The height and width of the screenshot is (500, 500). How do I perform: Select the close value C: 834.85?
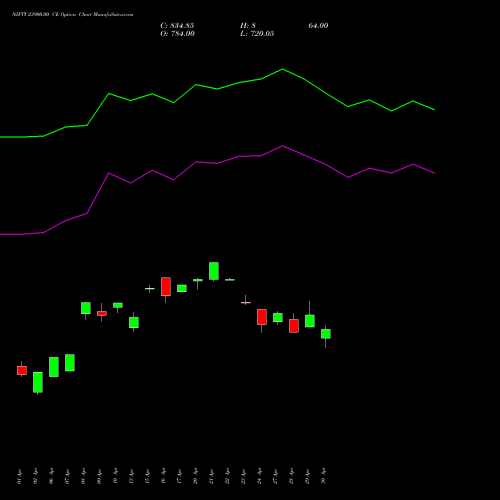(177, 26)
